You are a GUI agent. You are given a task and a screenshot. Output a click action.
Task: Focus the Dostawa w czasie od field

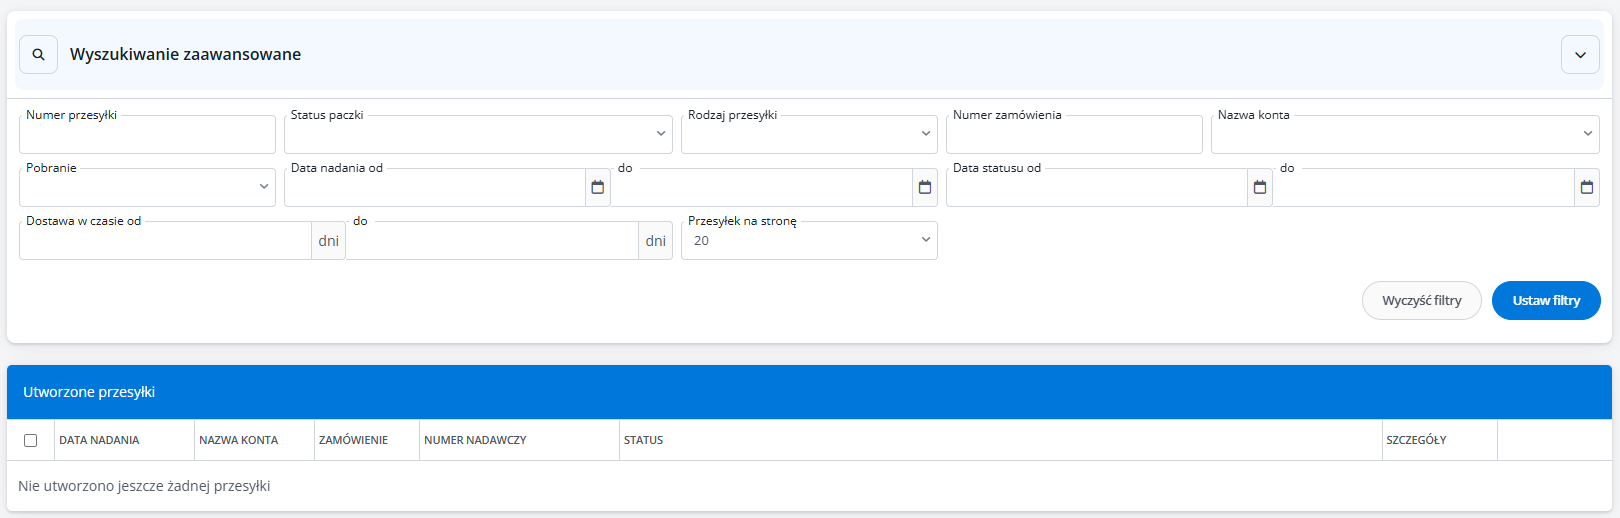165,241
